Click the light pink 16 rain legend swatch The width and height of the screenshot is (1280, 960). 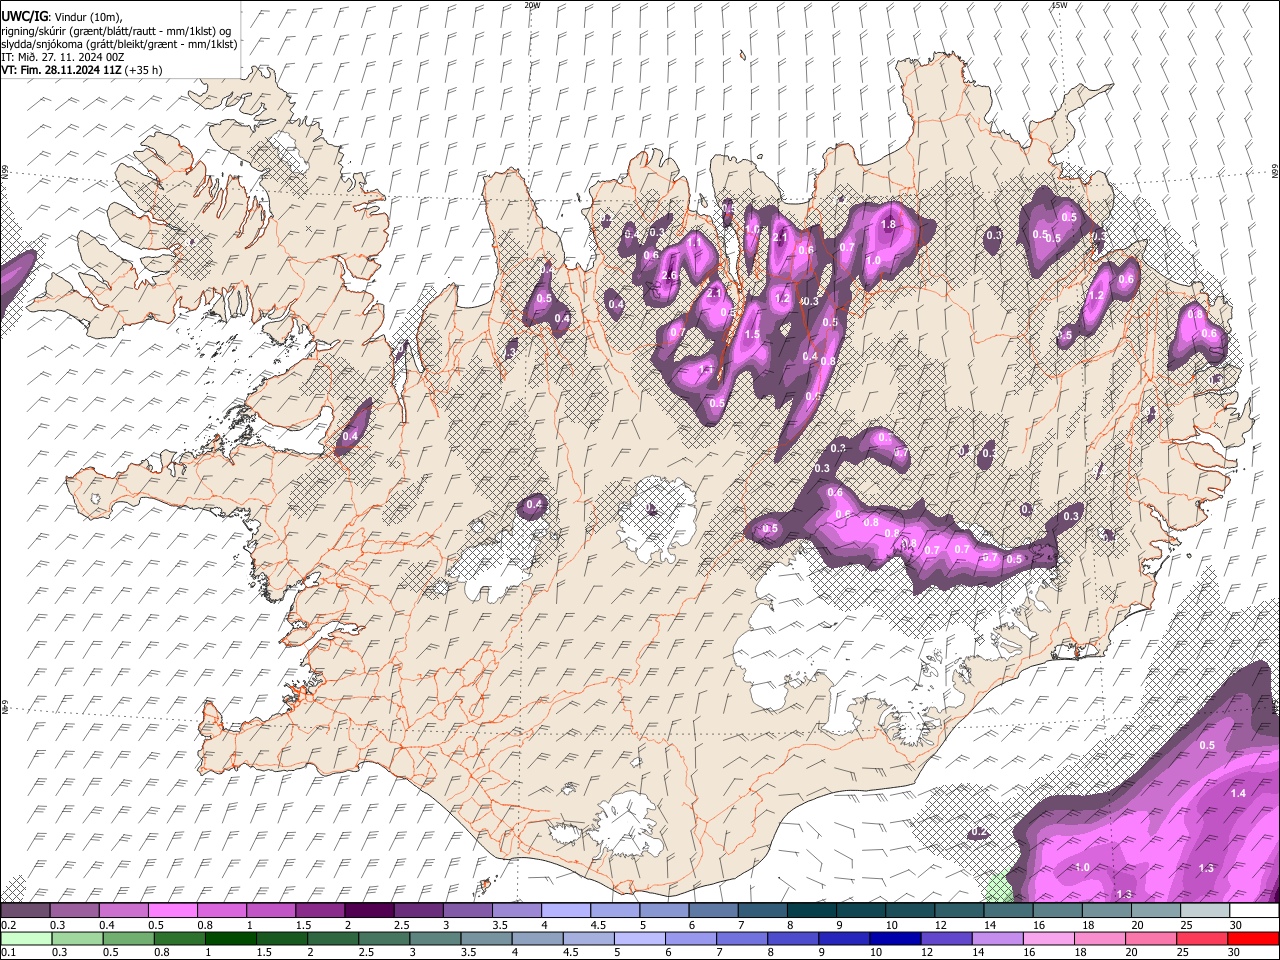pyautogui.click(x=1048, y=938)
